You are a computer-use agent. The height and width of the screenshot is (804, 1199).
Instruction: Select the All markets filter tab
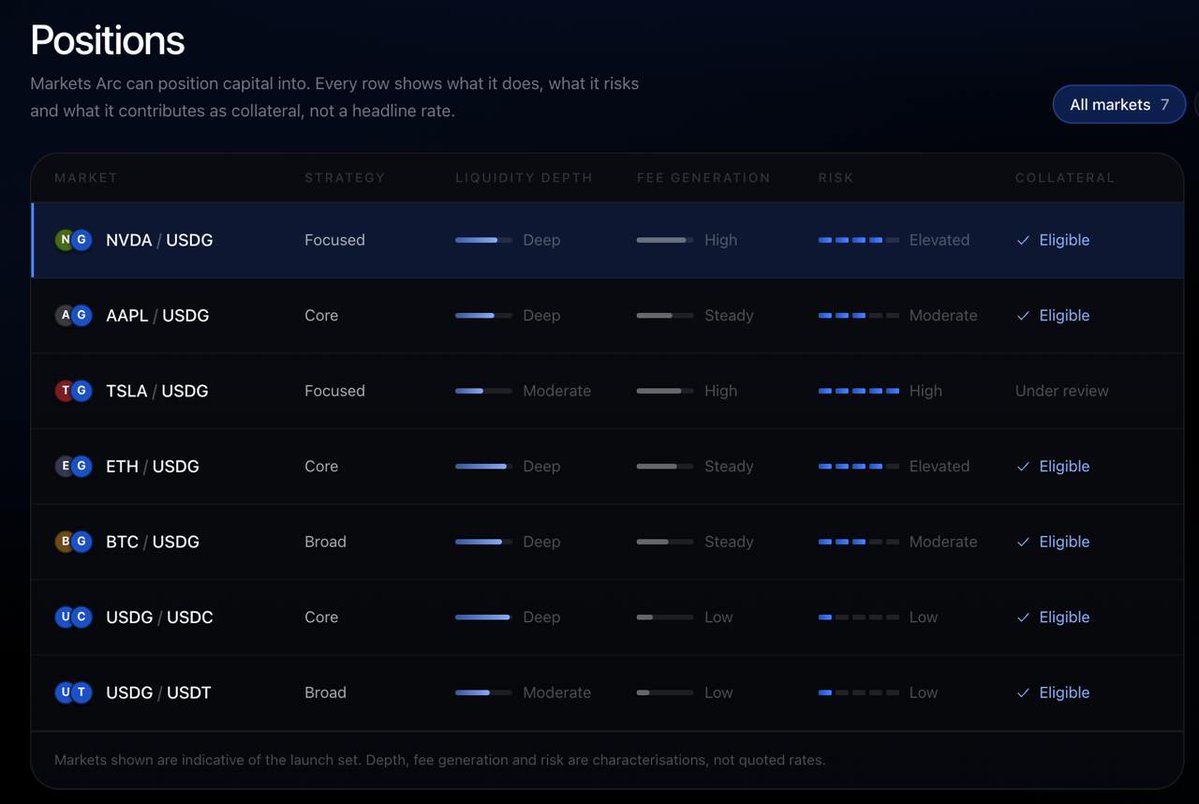tap(1119, 104)
